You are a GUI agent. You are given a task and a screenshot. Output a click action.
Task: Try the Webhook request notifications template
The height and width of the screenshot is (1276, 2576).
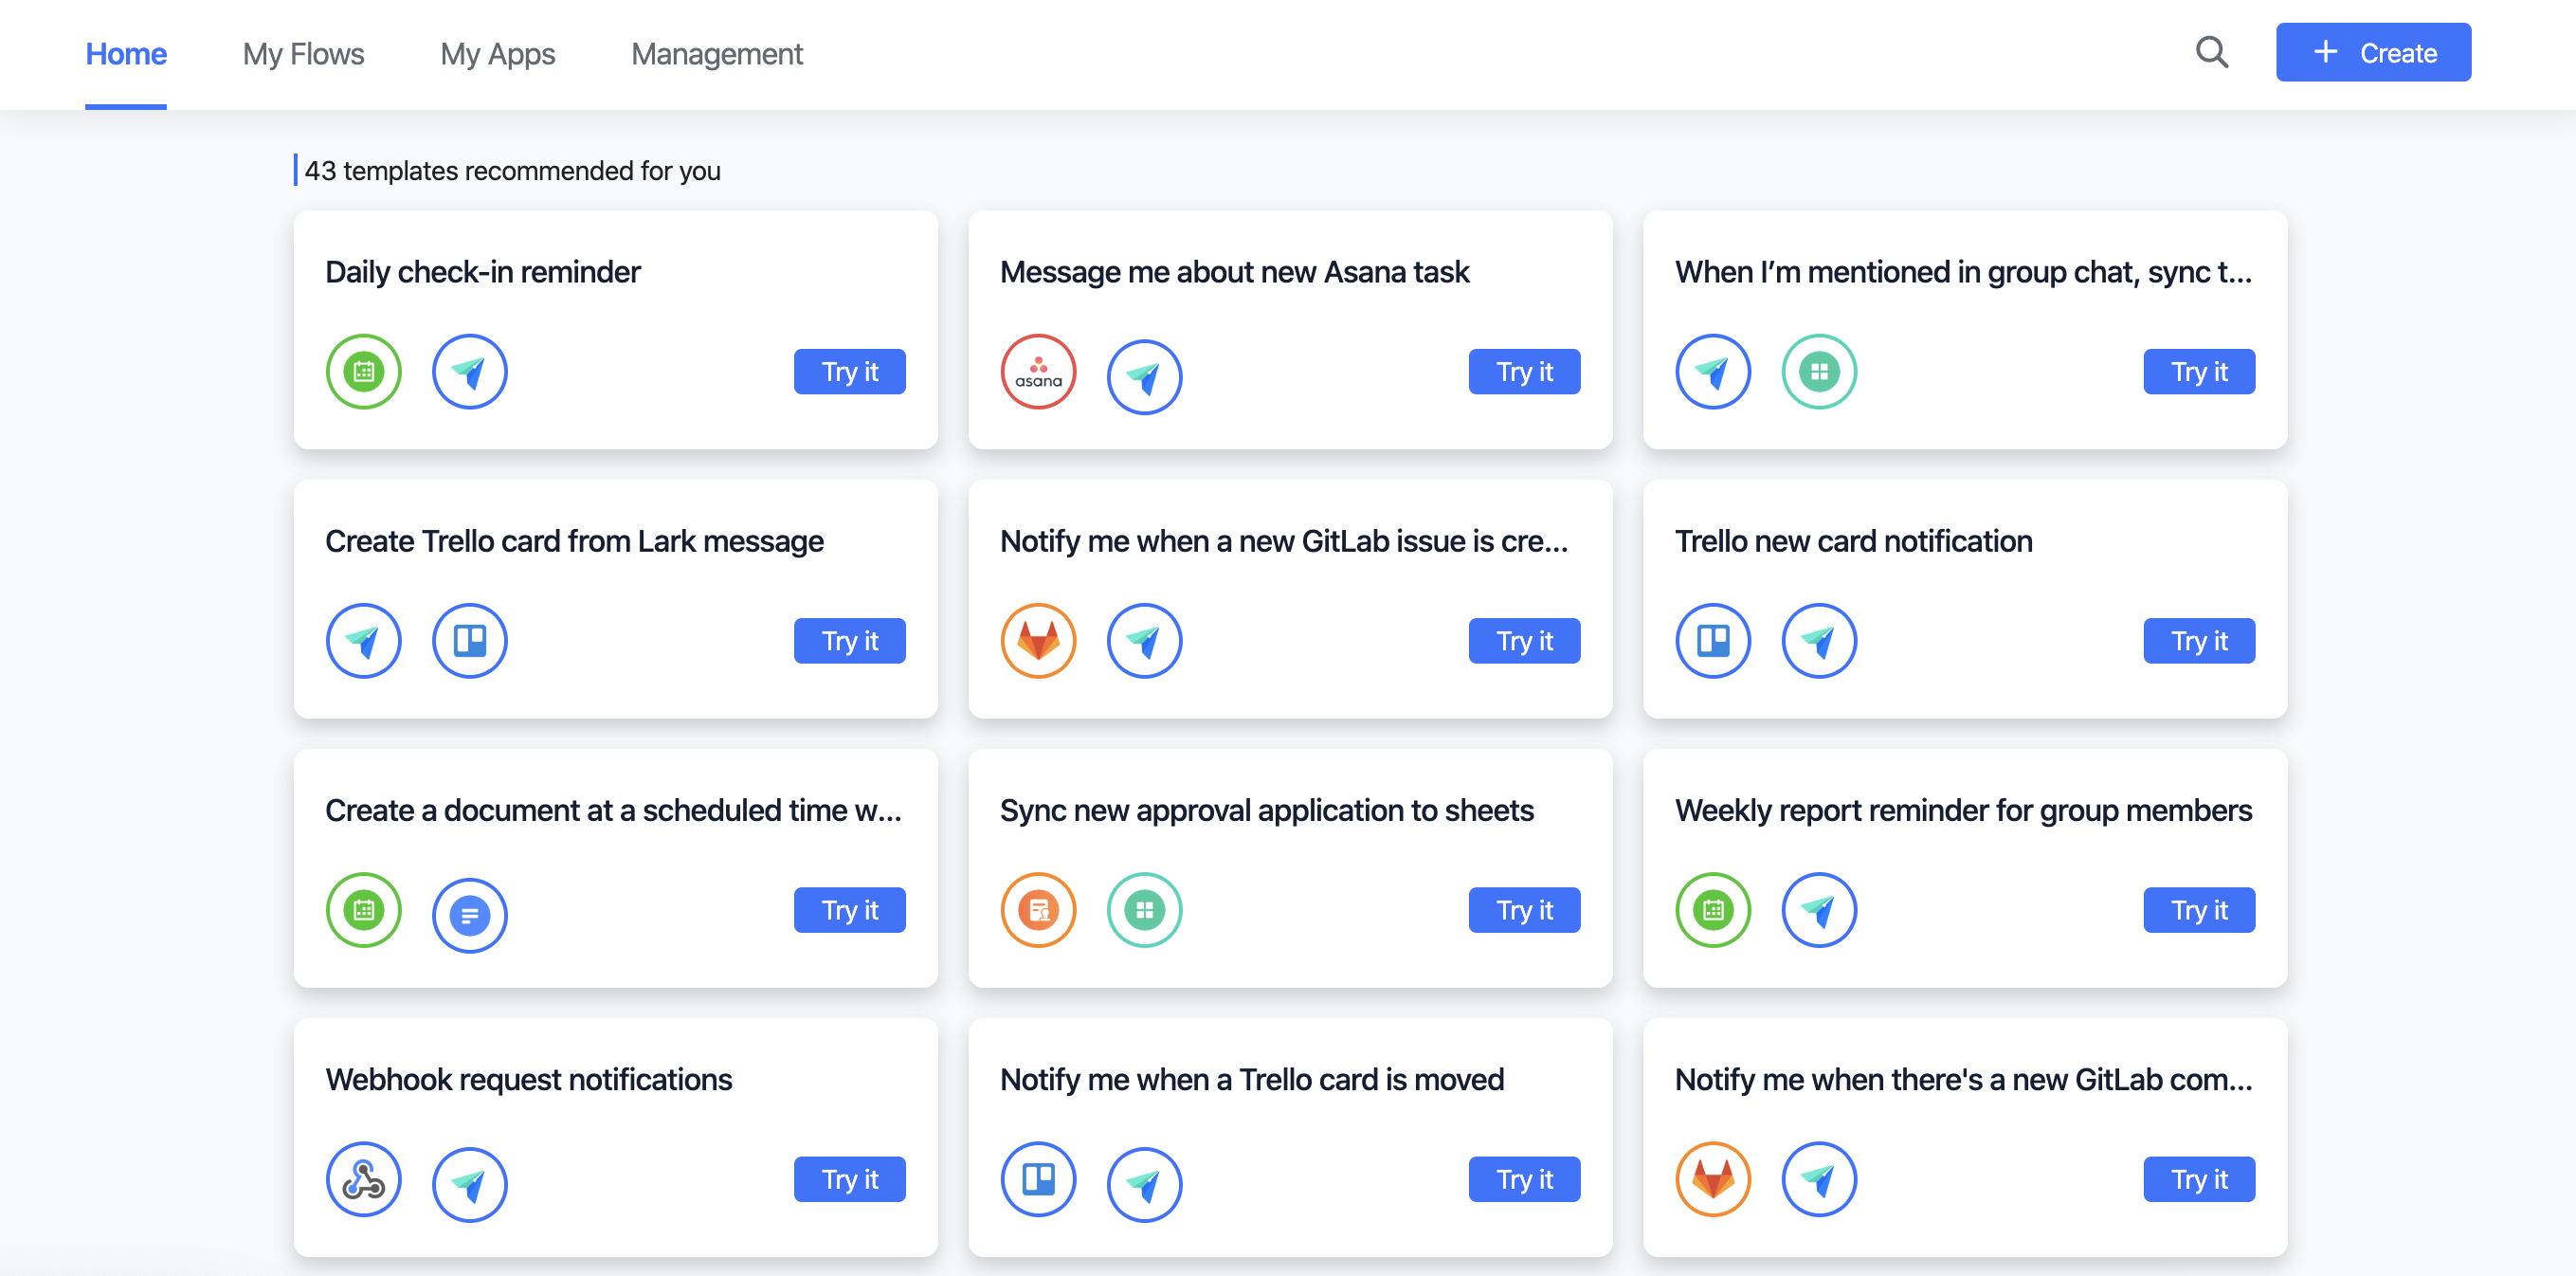point(849,1179)
